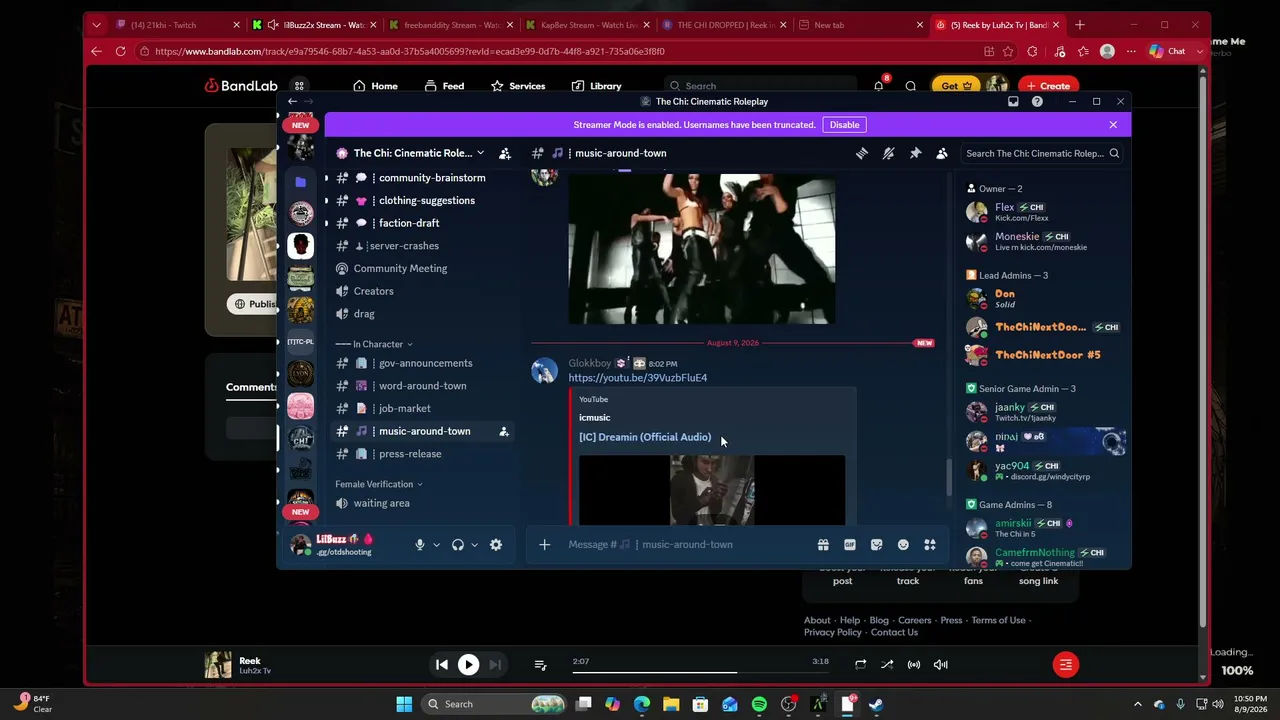Open the sticker picker

(x=877, y=545)
